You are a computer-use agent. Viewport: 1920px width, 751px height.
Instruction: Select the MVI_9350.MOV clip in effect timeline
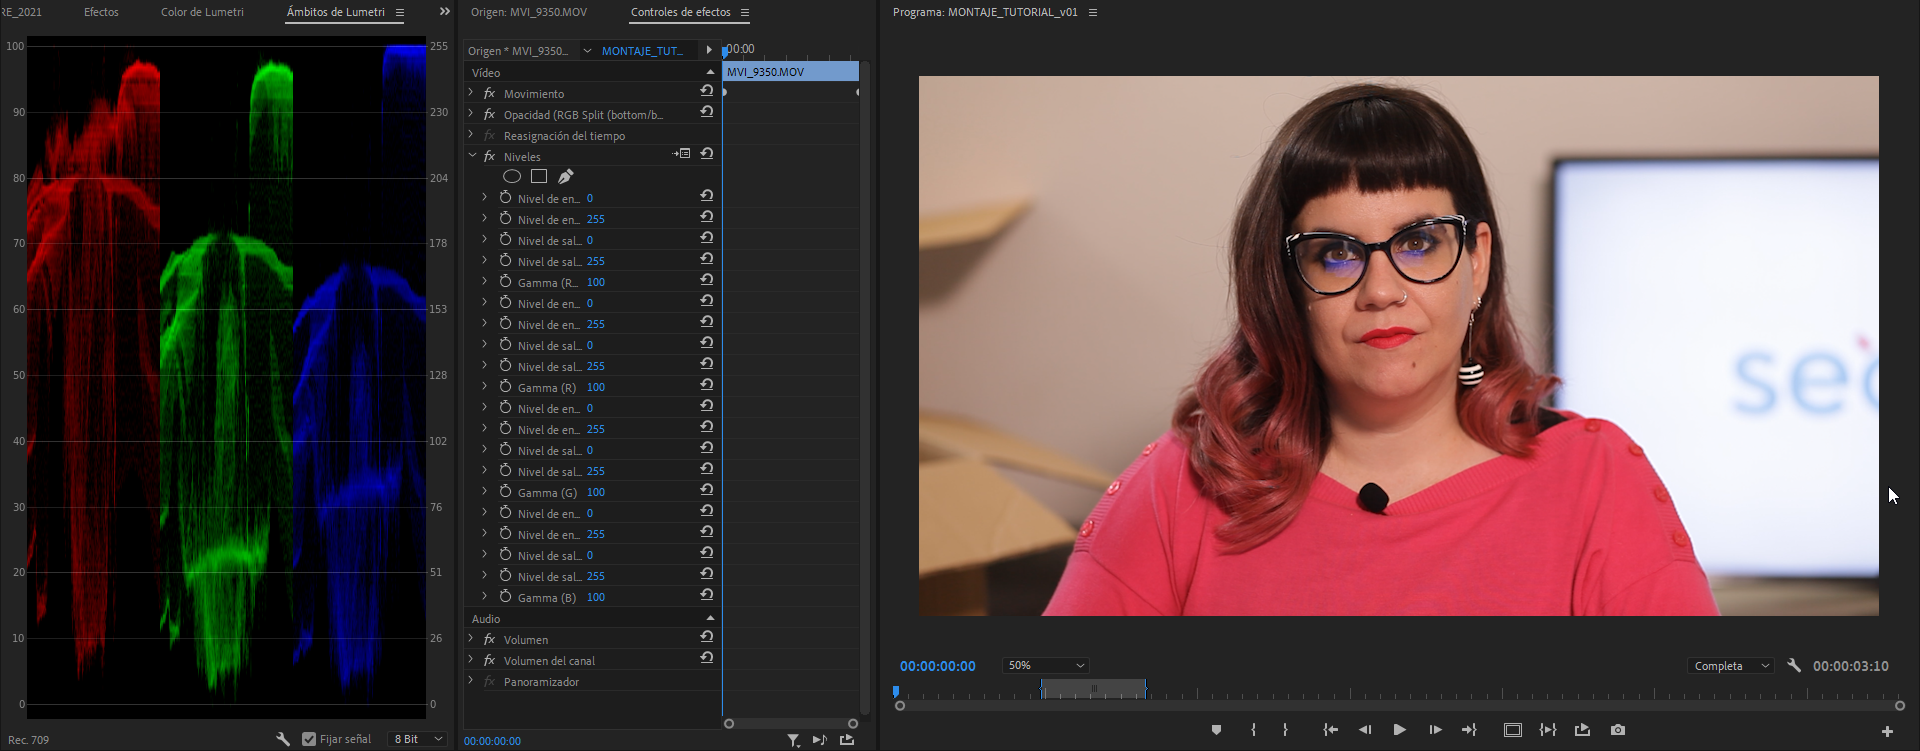click(790, 71)
